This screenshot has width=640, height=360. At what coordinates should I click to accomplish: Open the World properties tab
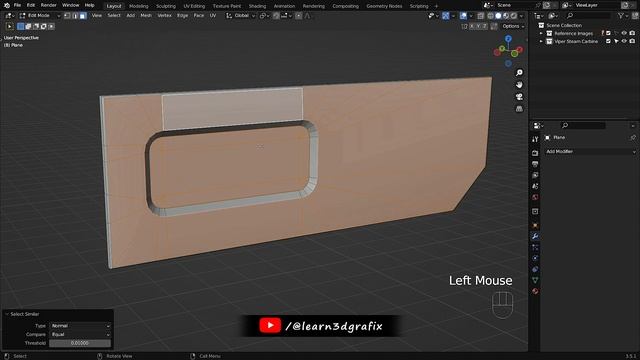pos(535,198)
